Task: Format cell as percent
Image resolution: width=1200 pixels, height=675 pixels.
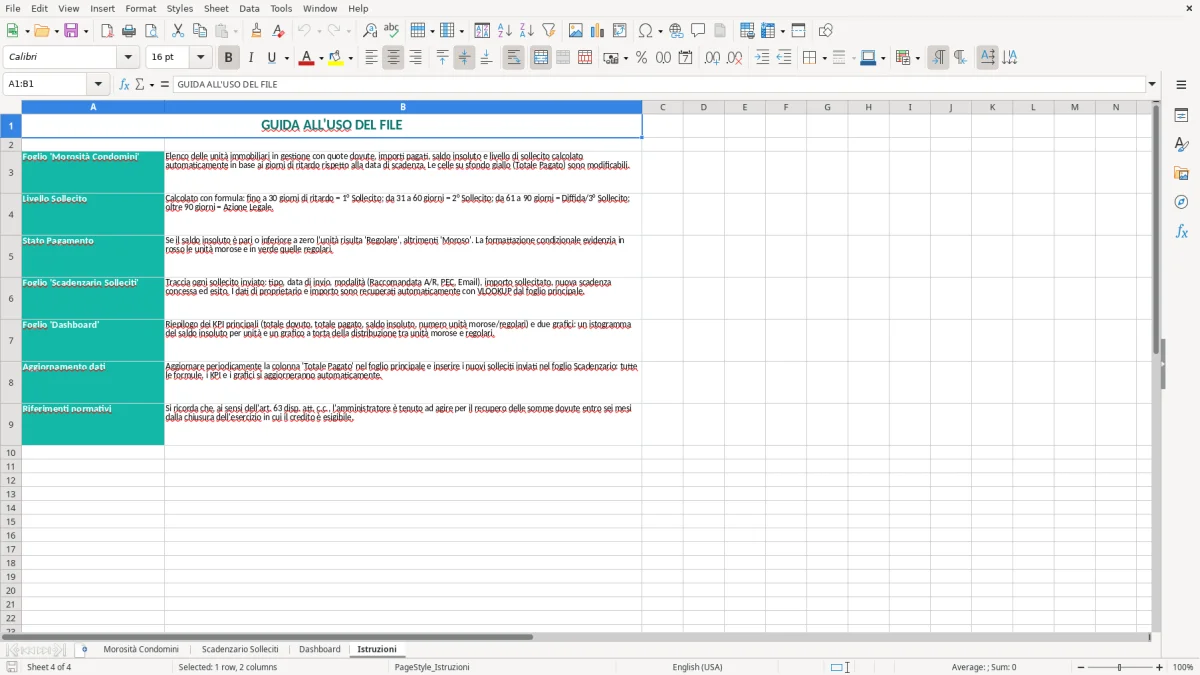Action: pos(641,58)
